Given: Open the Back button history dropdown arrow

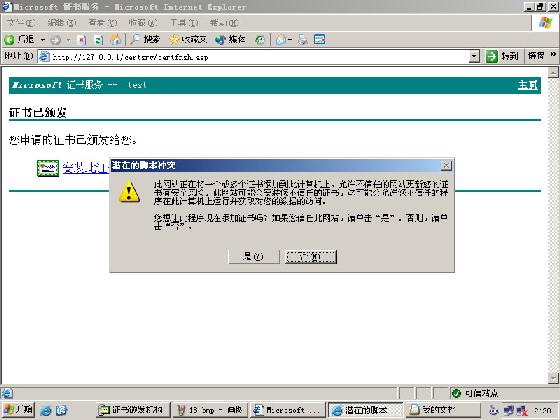Looking at the screenshot, I should point(43,40).
